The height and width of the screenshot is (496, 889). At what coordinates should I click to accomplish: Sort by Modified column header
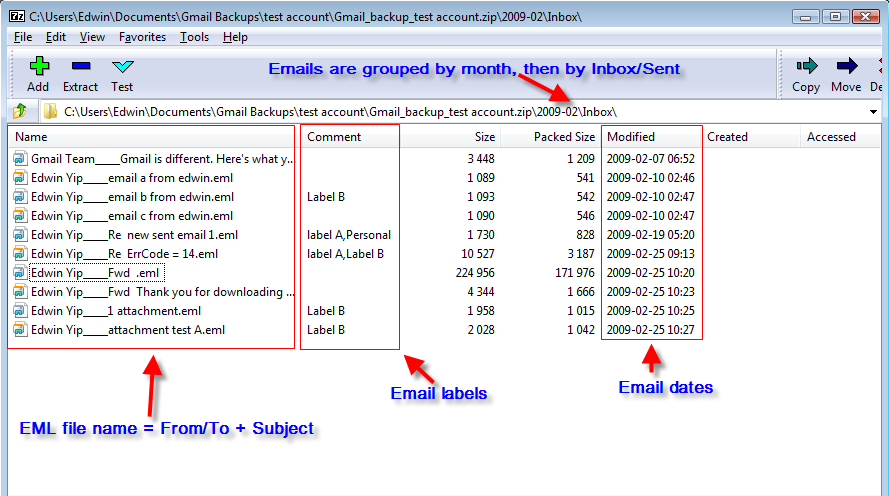pyautogui.click(x=631, y=137)
